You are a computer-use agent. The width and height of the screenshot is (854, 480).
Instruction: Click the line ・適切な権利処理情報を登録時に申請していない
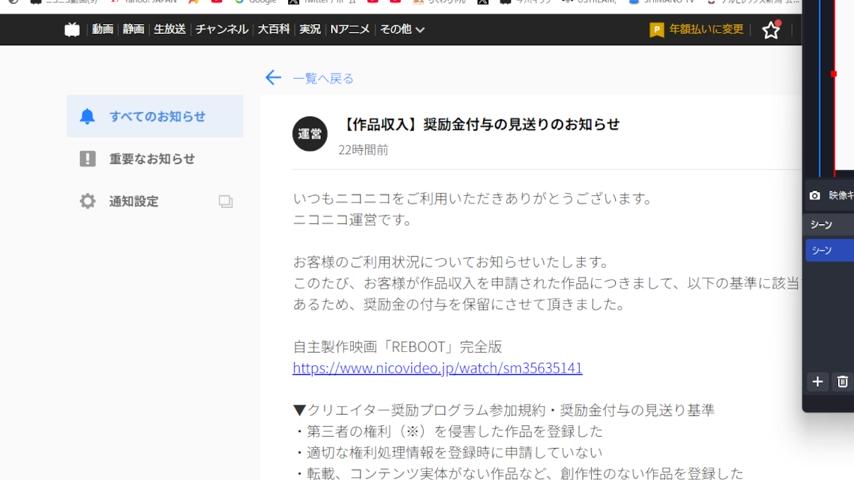pyautogui.click(x=448, y=452)
